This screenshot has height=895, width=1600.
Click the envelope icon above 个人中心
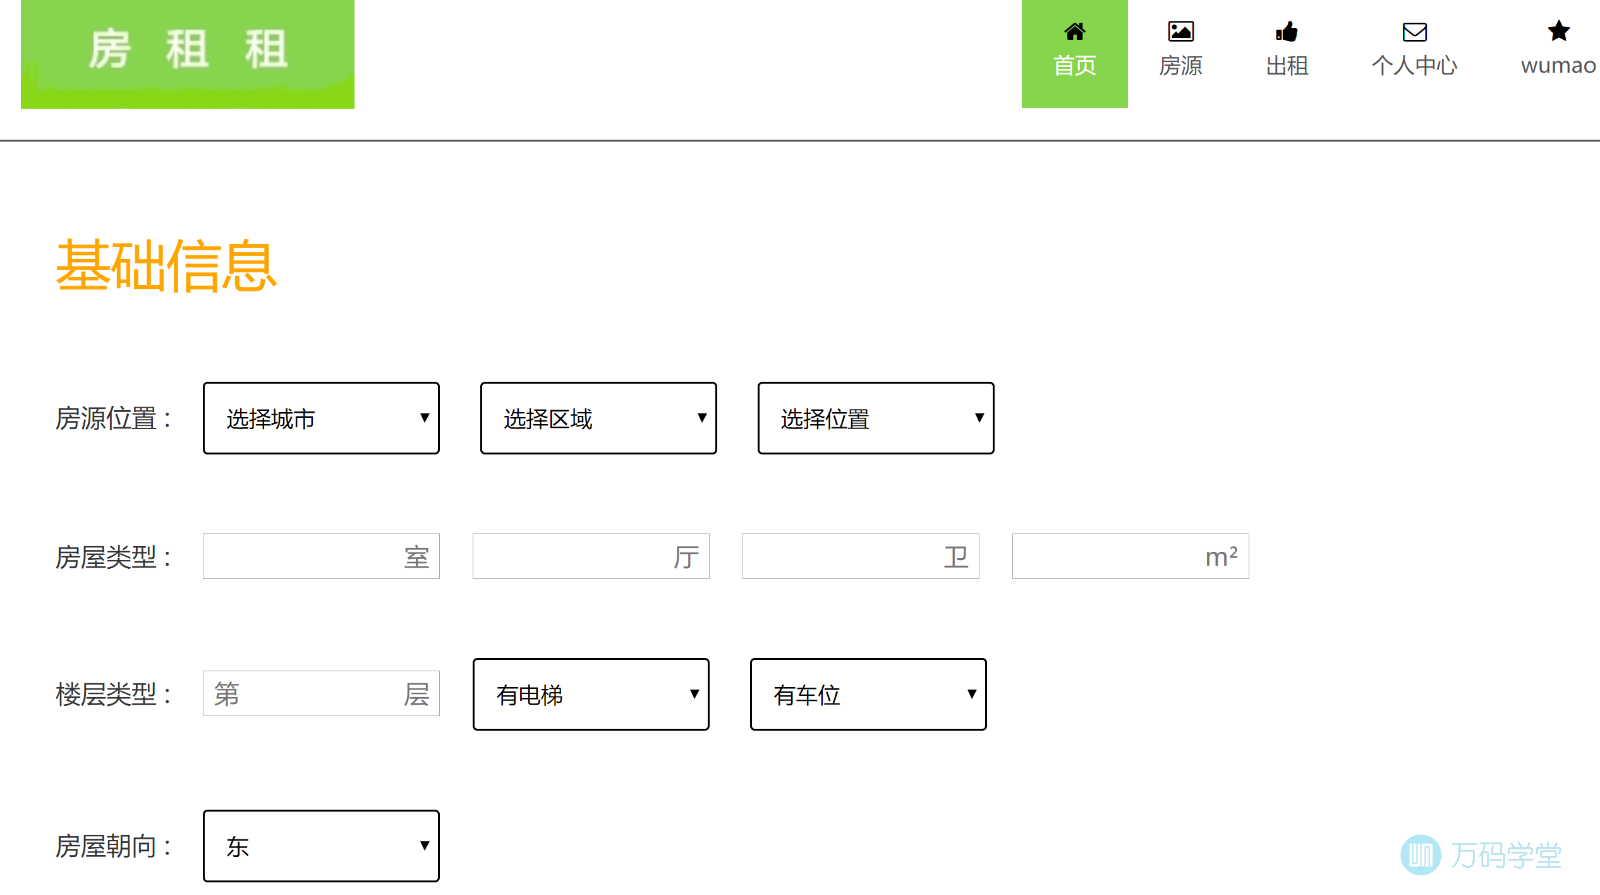pyautogui.click(x=1414, y=32)
